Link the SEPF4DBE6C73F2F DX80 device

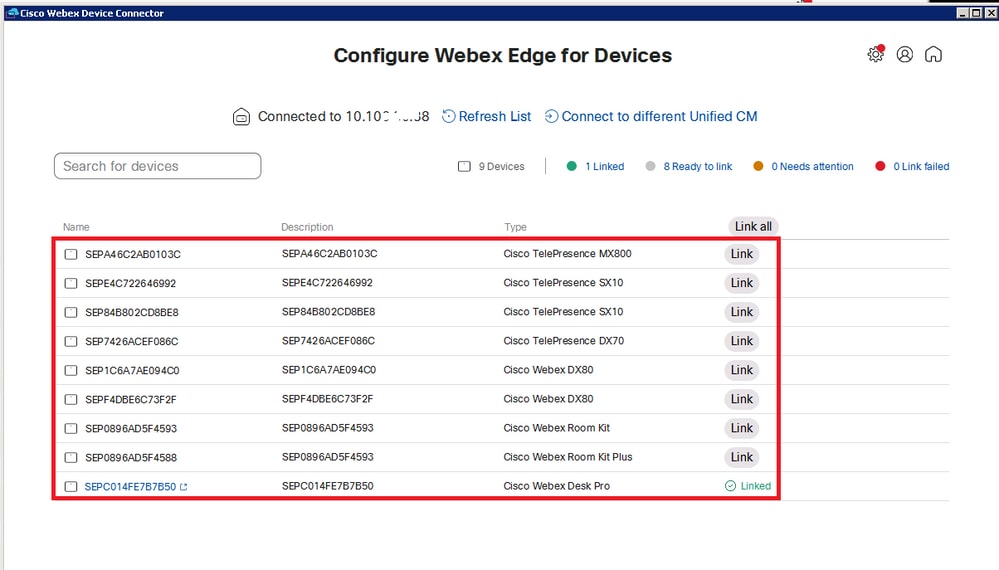point(742,399)
